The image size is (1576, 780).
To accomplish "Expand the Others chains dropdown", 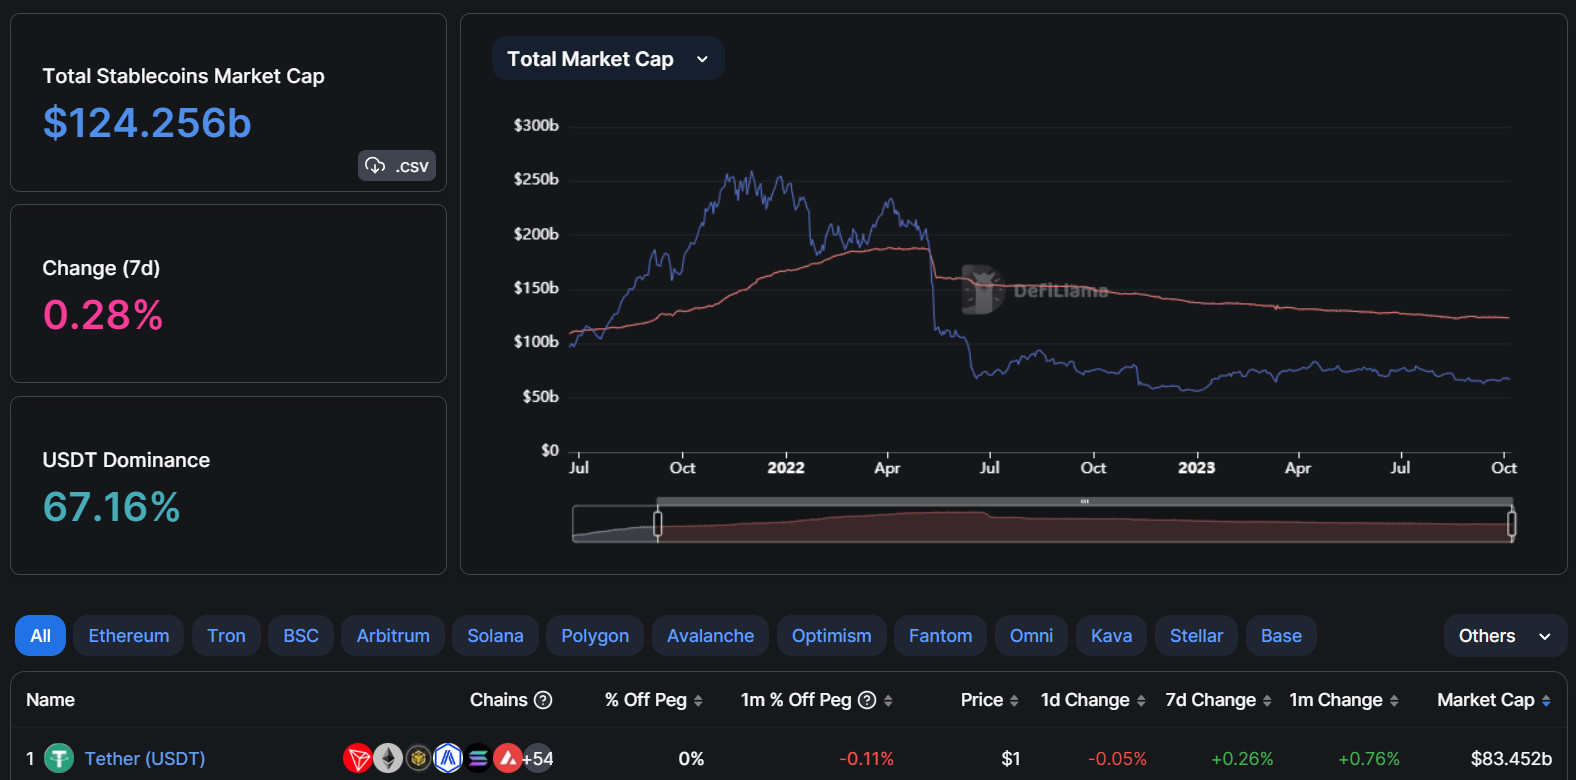I will pos(1505,636).
